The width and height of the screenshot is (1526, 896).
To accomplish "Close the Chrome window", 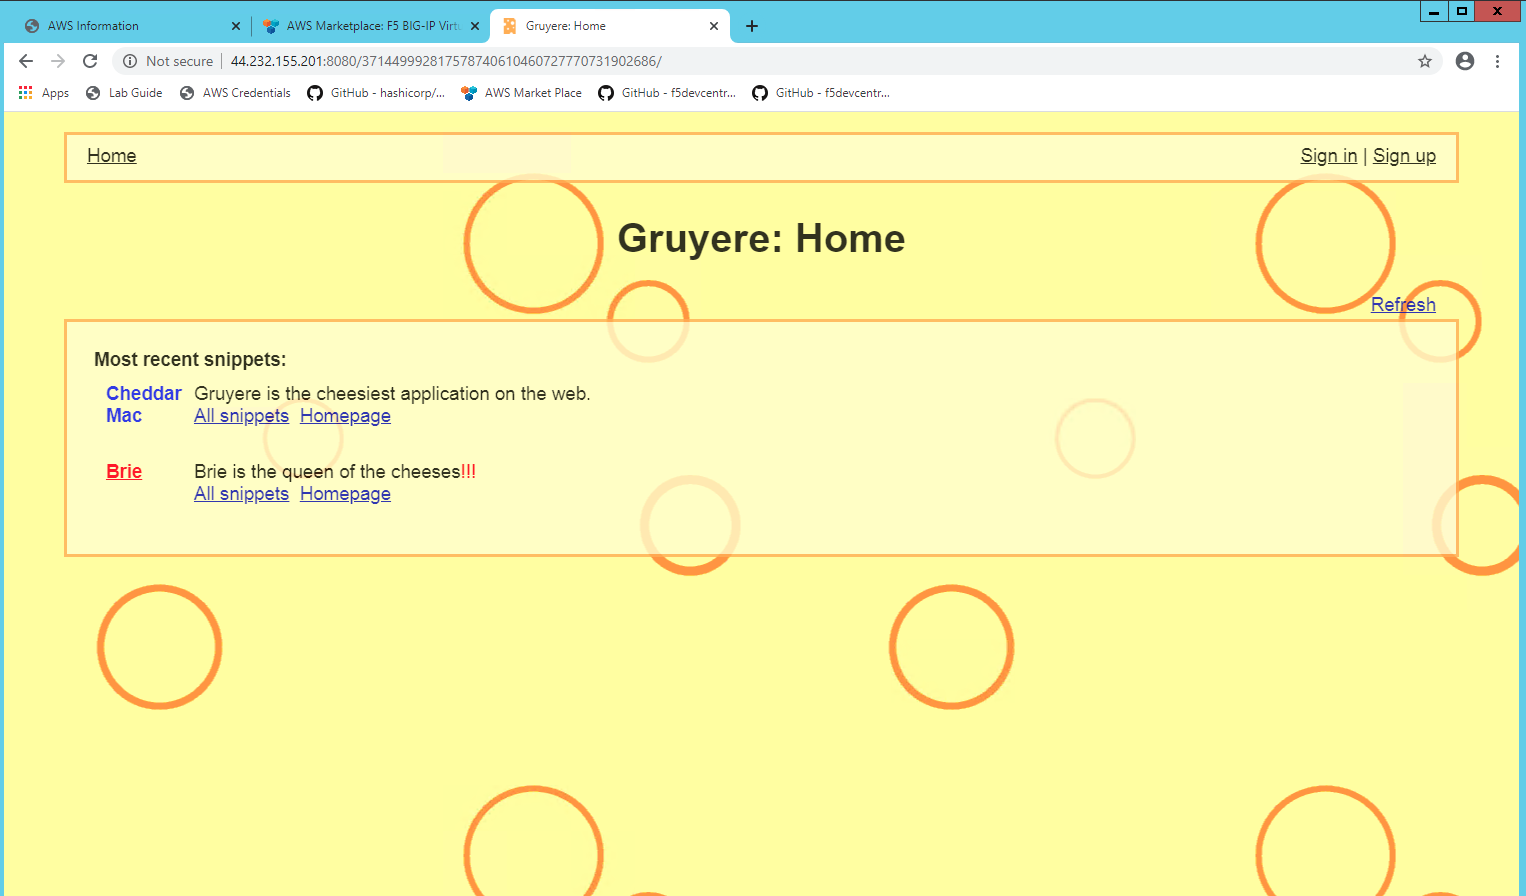I will tap(1497, 11).
